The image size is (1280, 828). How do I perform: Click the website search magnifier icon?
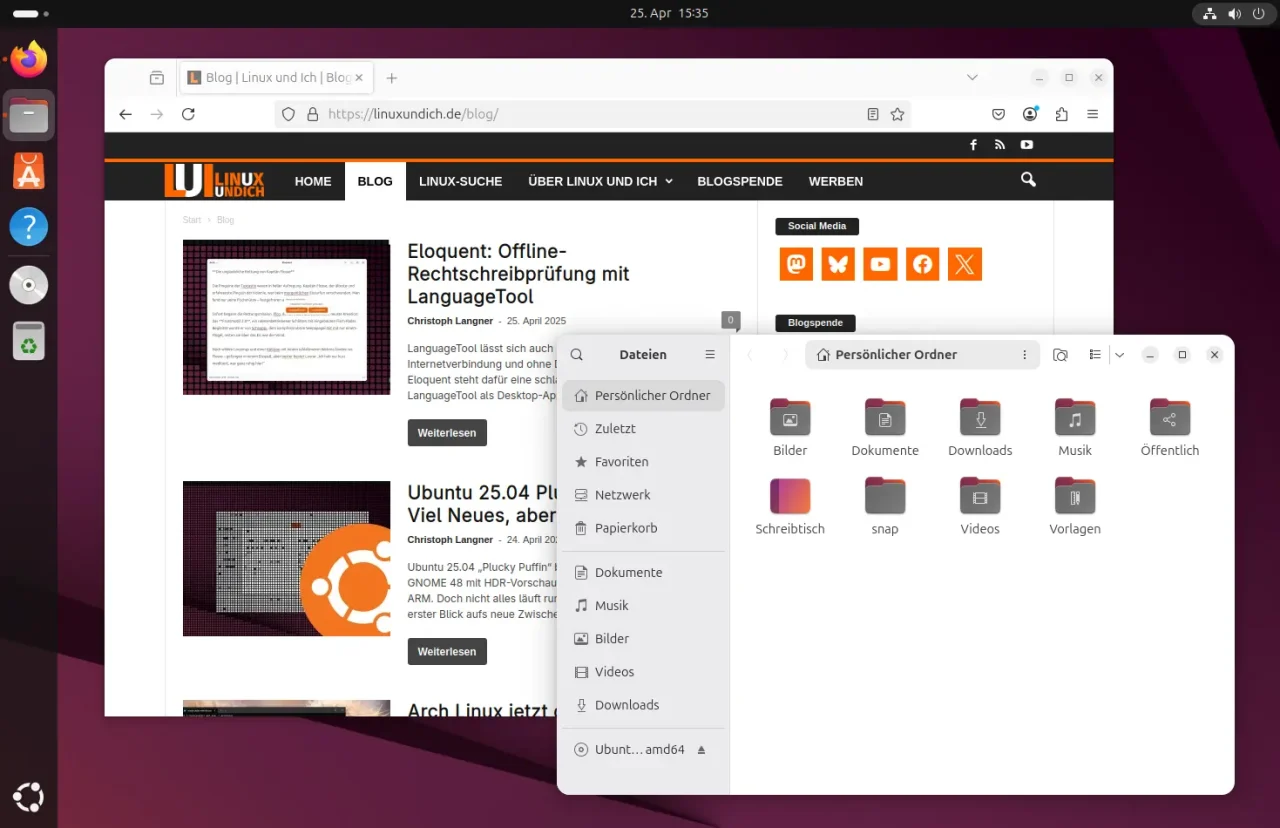point(1028,180)
